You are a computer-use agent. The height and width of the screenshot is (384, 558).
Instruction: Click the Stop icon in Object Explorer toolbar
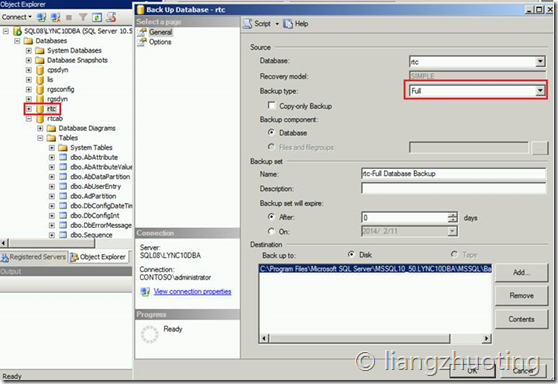tap(69, 17)
